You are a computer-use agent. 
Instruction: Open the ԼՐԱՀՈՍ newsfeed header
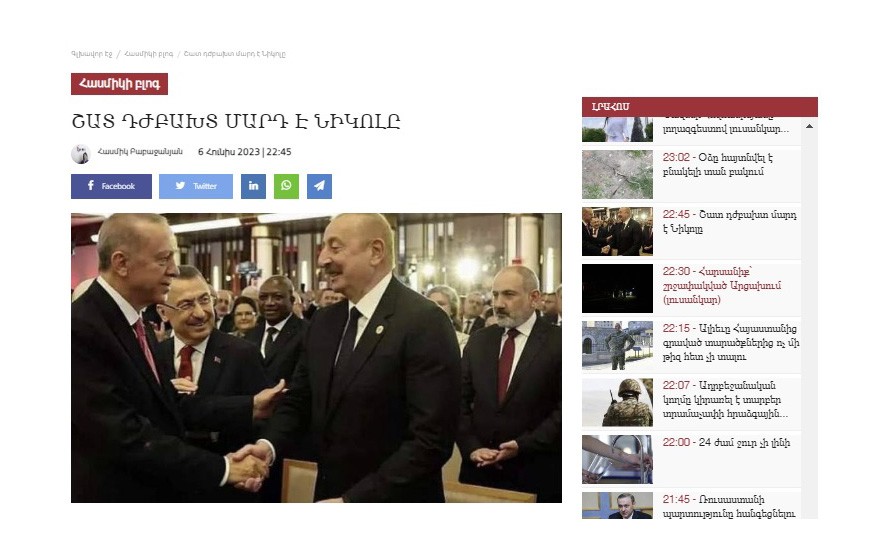click(699, 106)
